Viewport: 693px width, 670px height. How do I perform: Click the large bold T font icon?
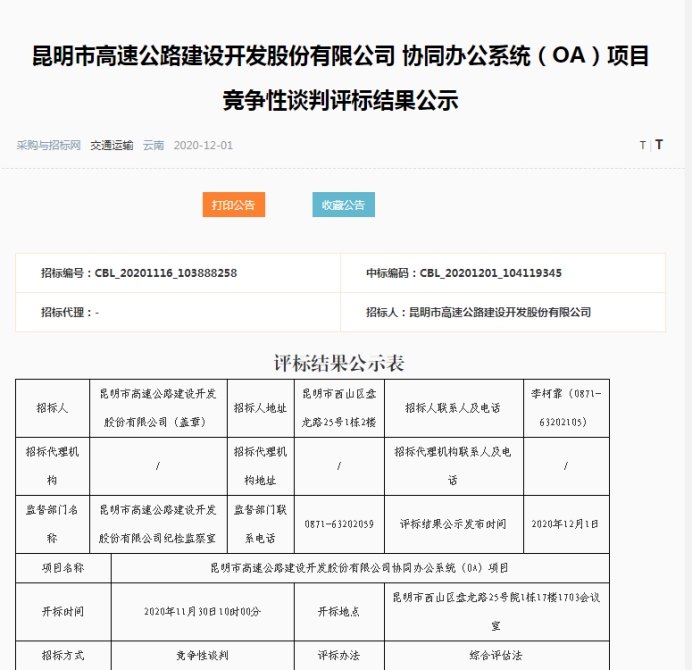(659, 145)
